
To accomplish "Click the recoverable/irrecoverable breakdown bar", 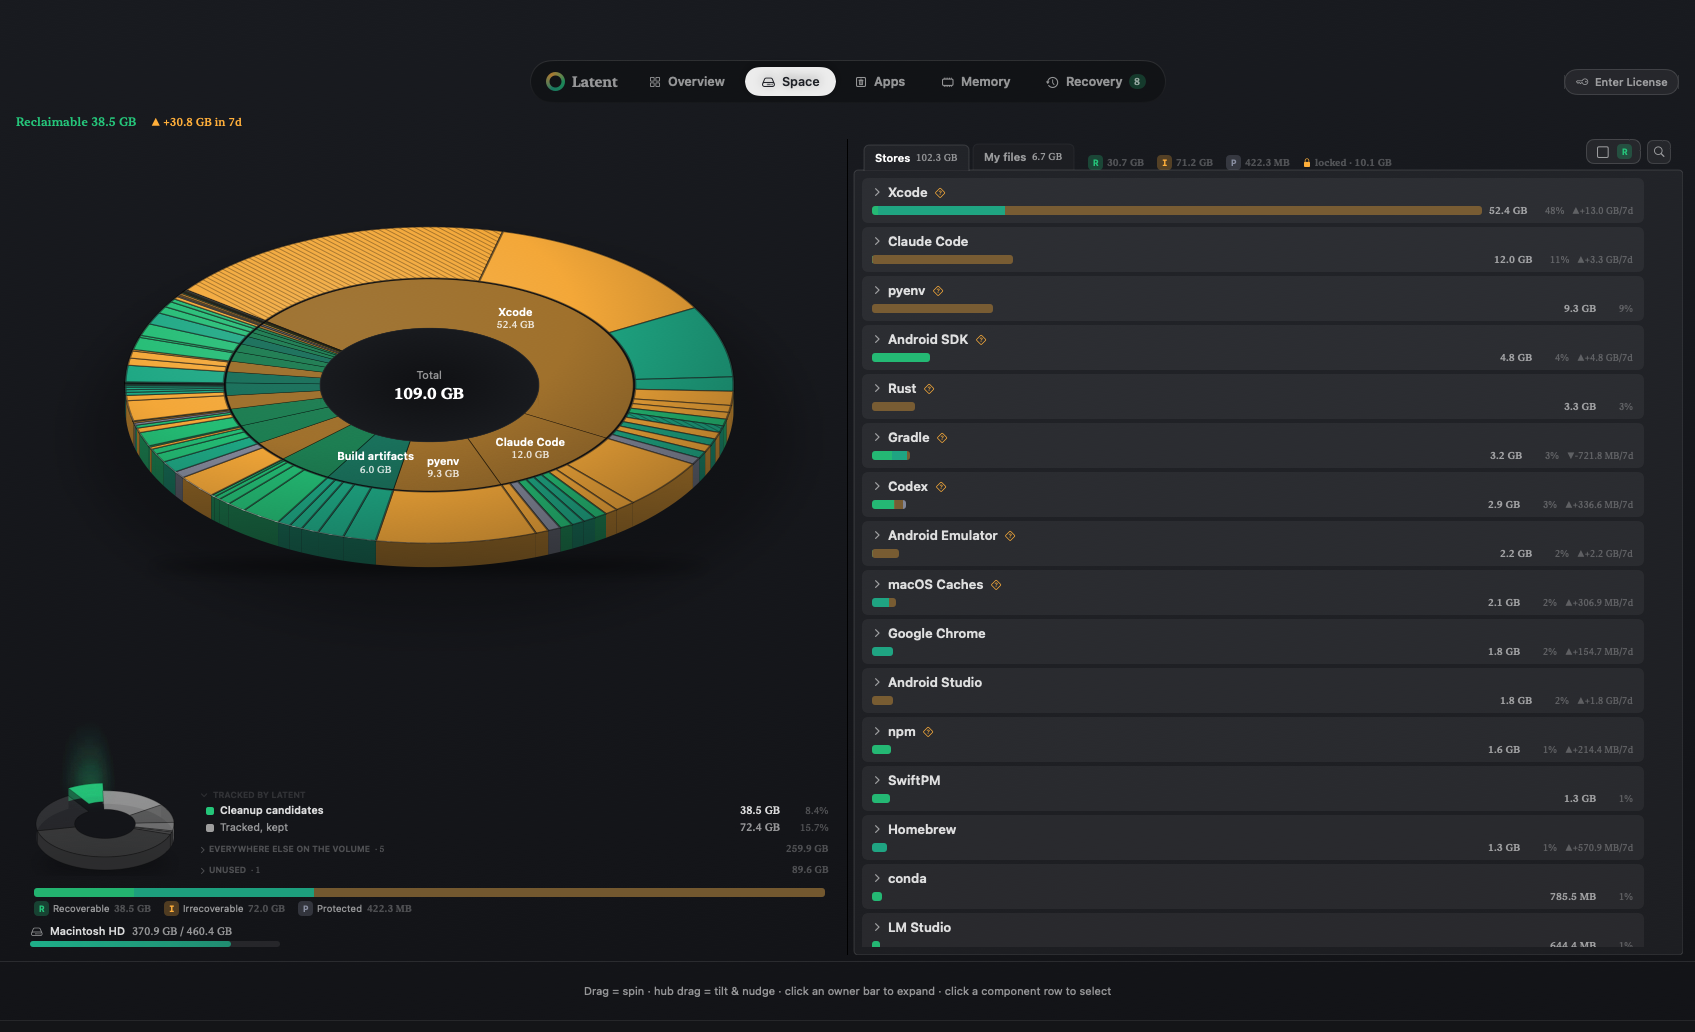I will click(x=429, y=892).
